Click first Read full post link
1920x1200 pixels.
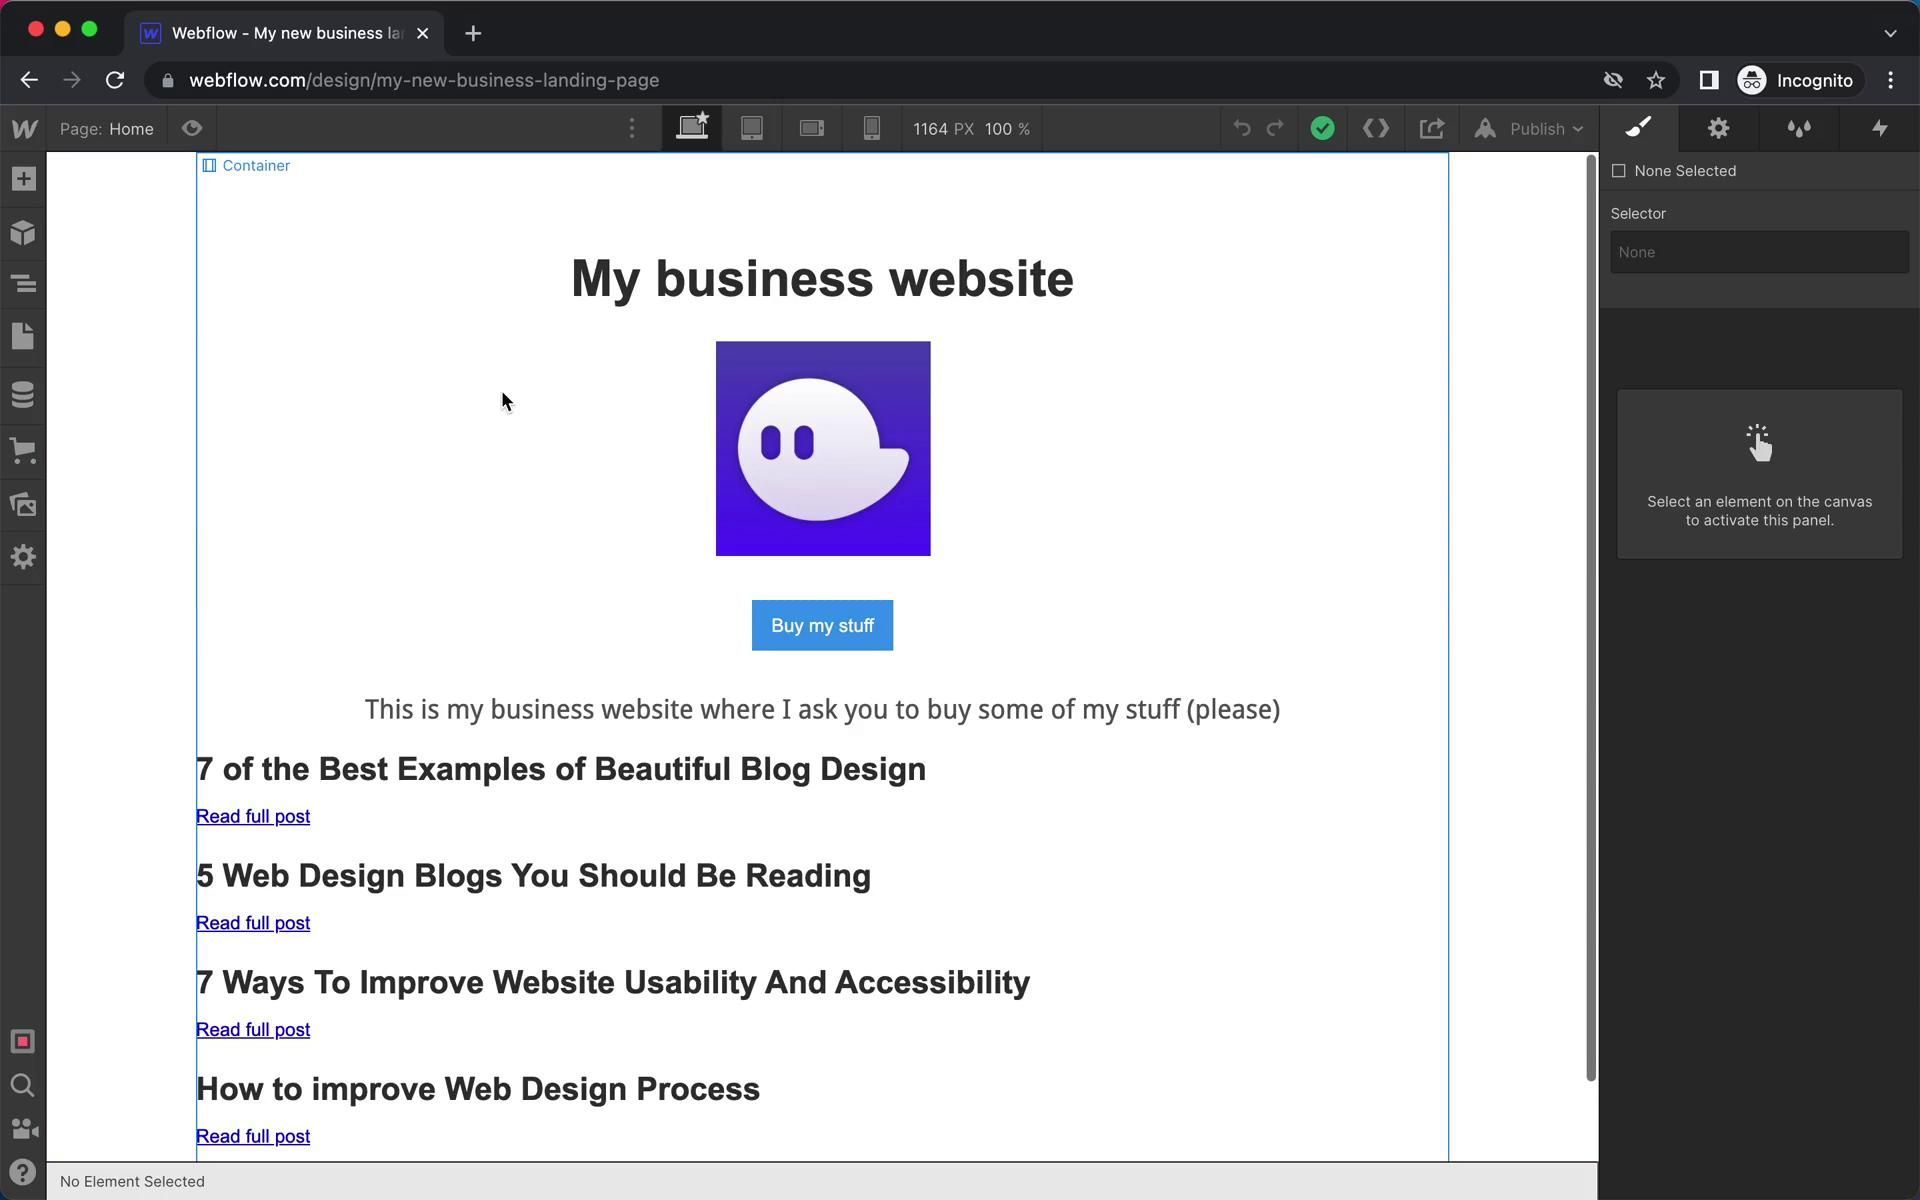pos(253,817)
